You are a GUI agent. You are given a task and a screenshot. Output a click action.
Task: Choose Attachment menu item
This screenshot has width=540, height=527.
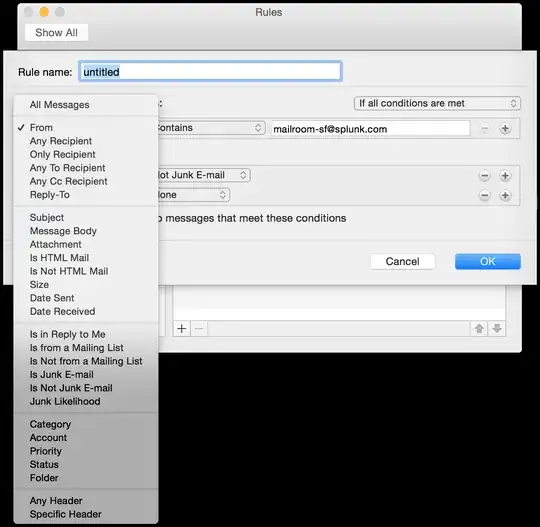[86, 244]
